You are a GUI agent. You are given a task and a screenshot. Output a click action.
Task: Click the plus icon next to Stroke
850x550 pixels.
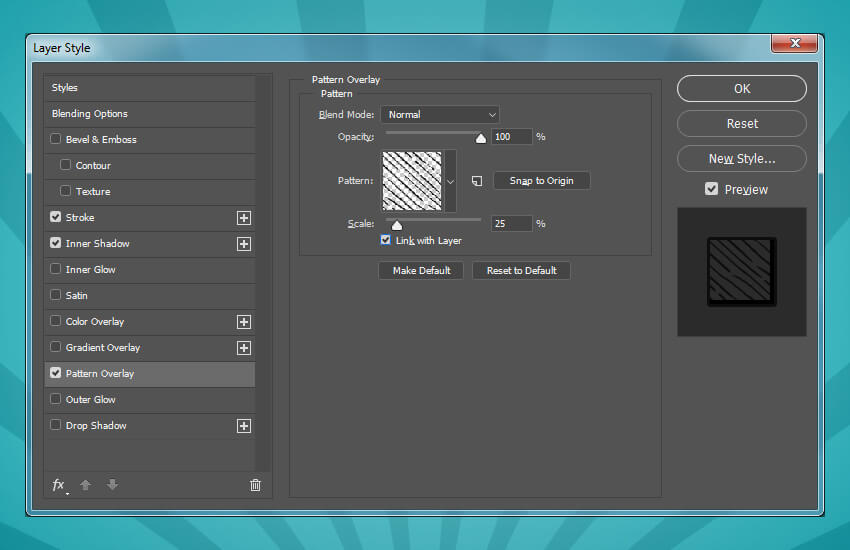tap(243, 218)
